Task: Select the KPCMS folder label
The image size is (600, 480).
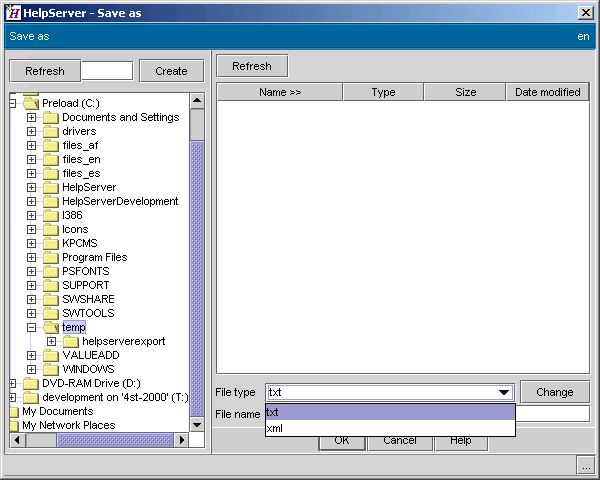Action: pos(80,243)
